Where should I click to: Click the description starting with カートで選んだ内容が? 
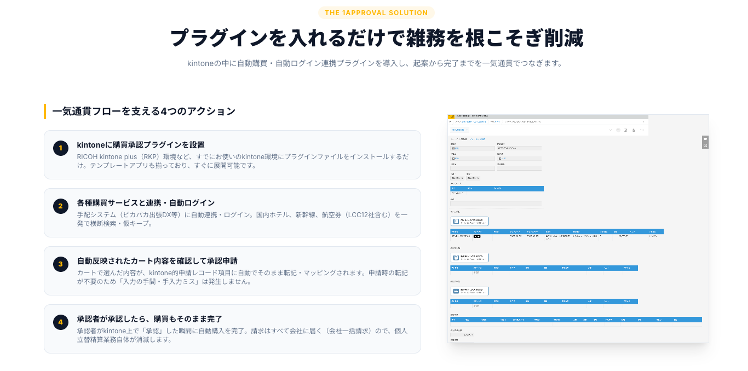(x=243, y=278)
